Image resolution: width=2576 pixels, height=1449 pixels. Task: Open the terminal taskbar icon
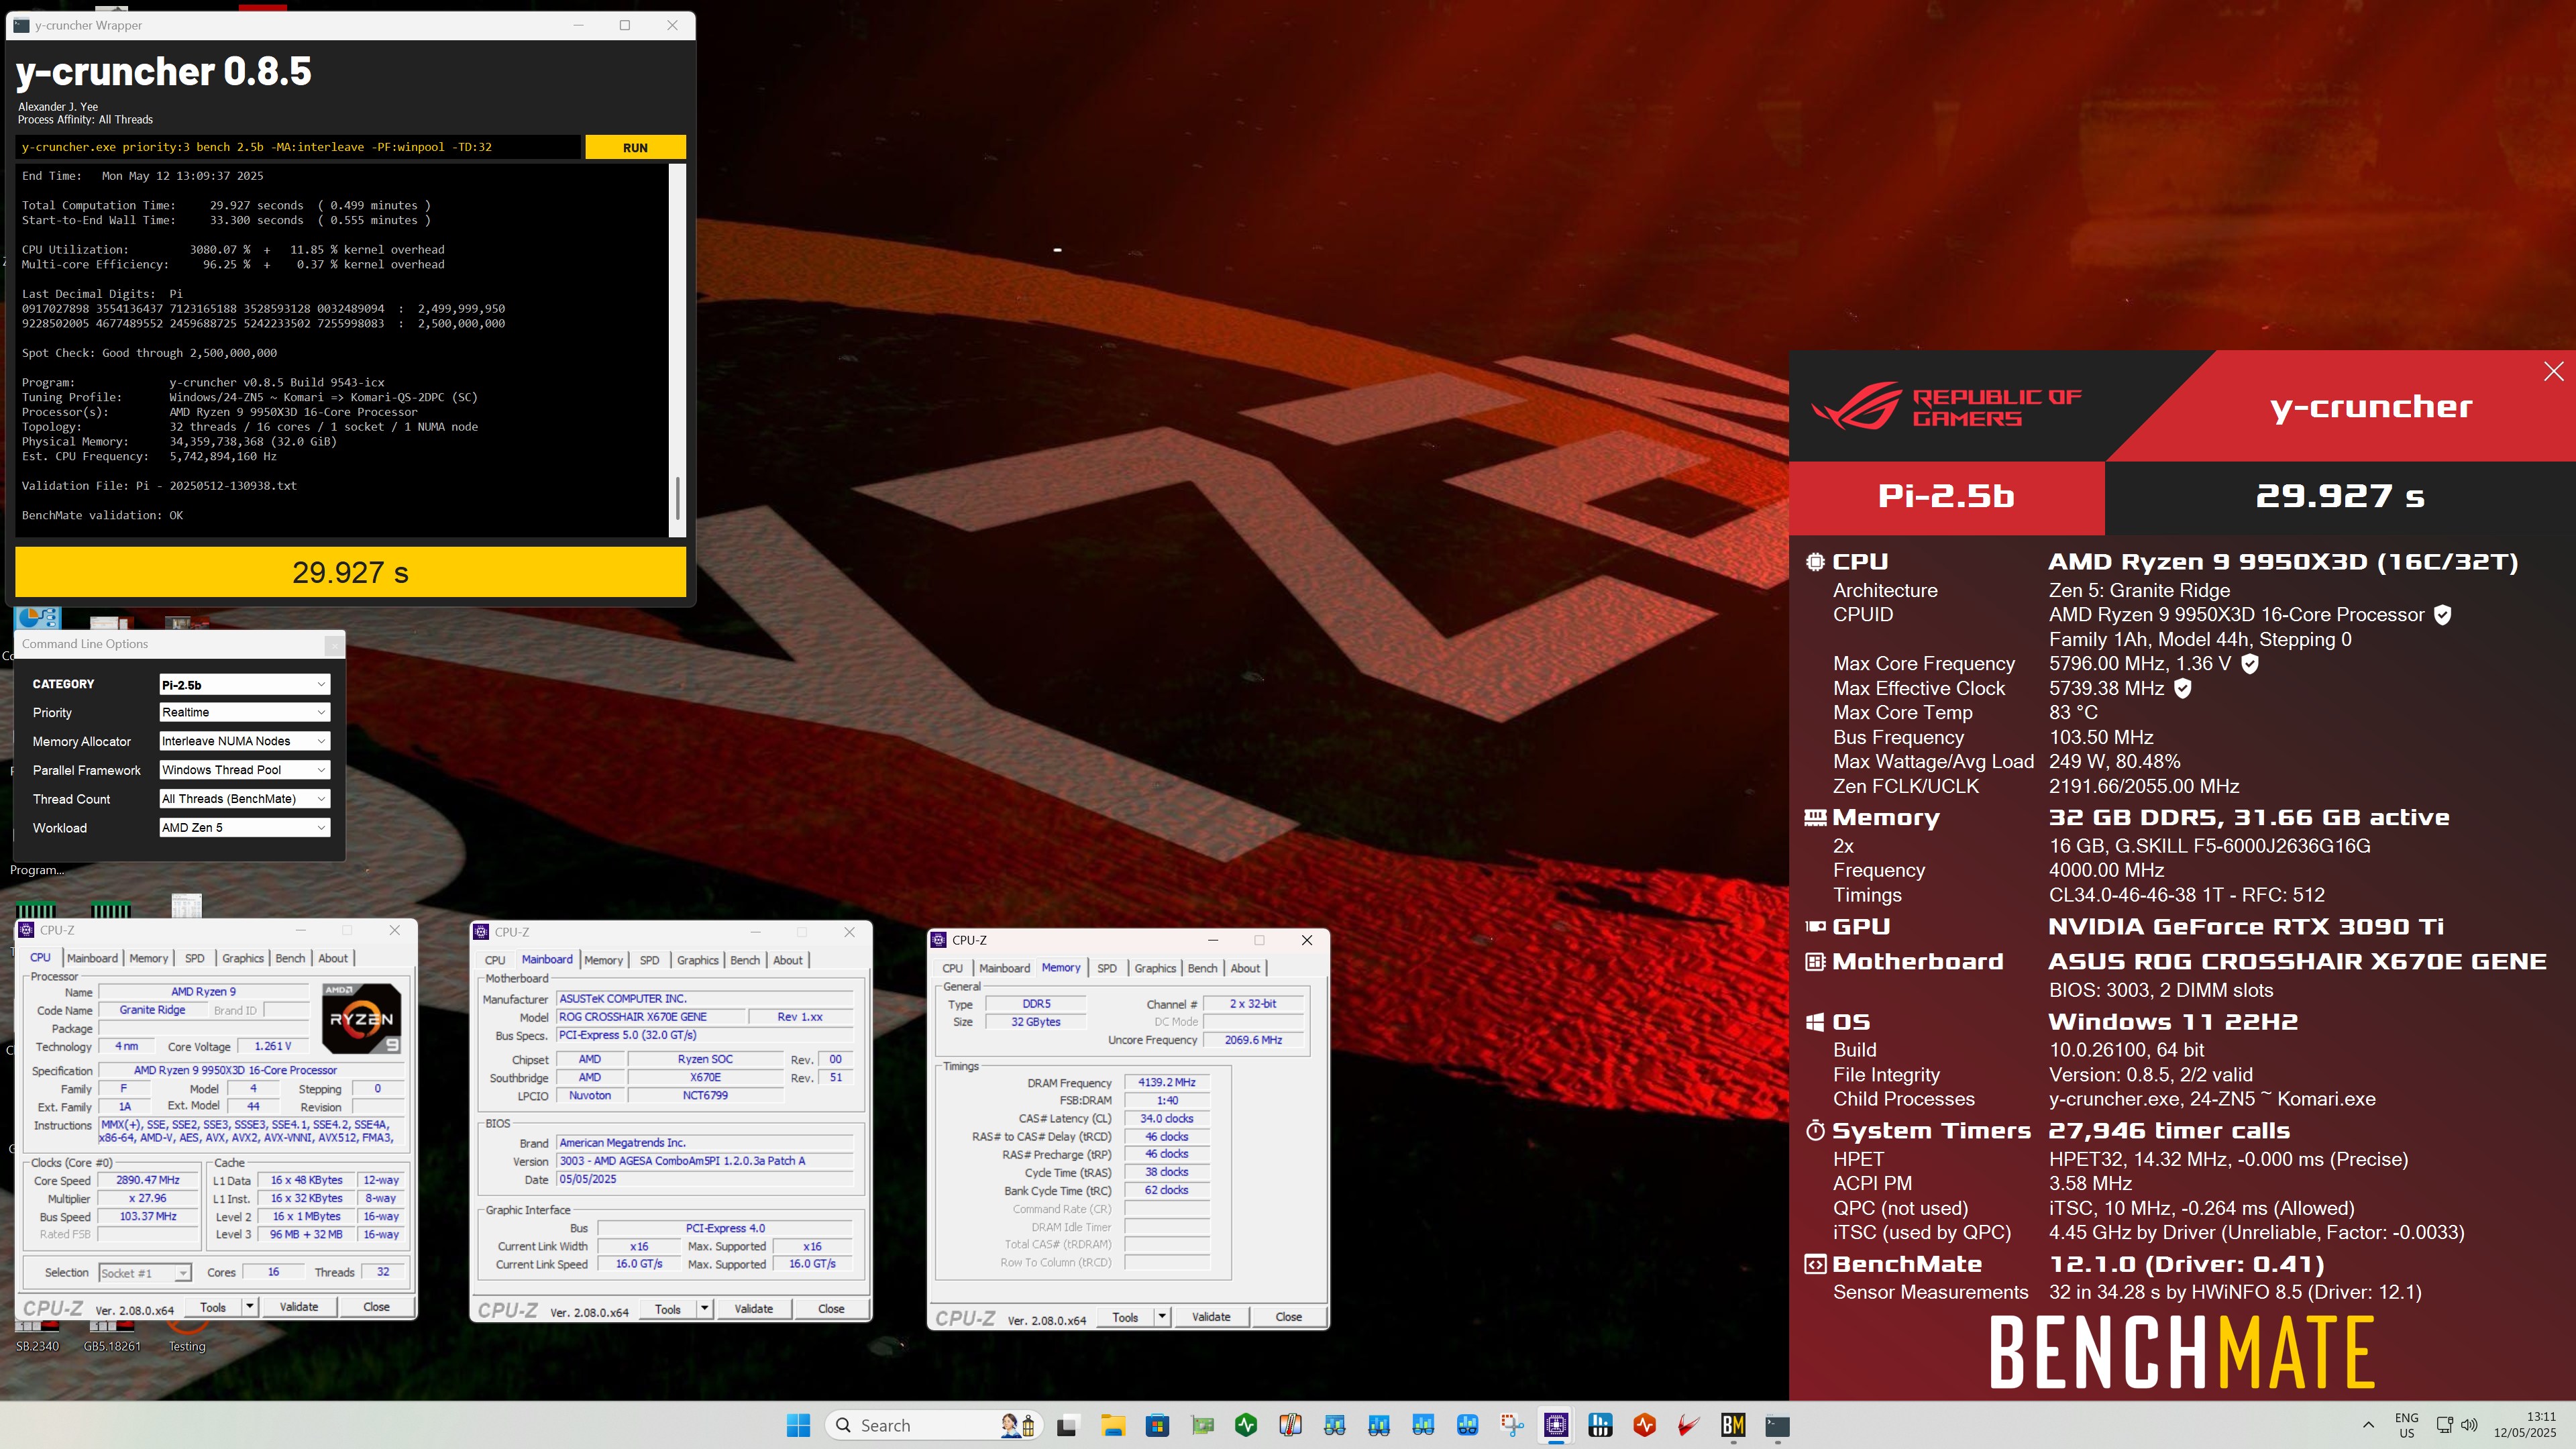click(x=1777, y=1426)
